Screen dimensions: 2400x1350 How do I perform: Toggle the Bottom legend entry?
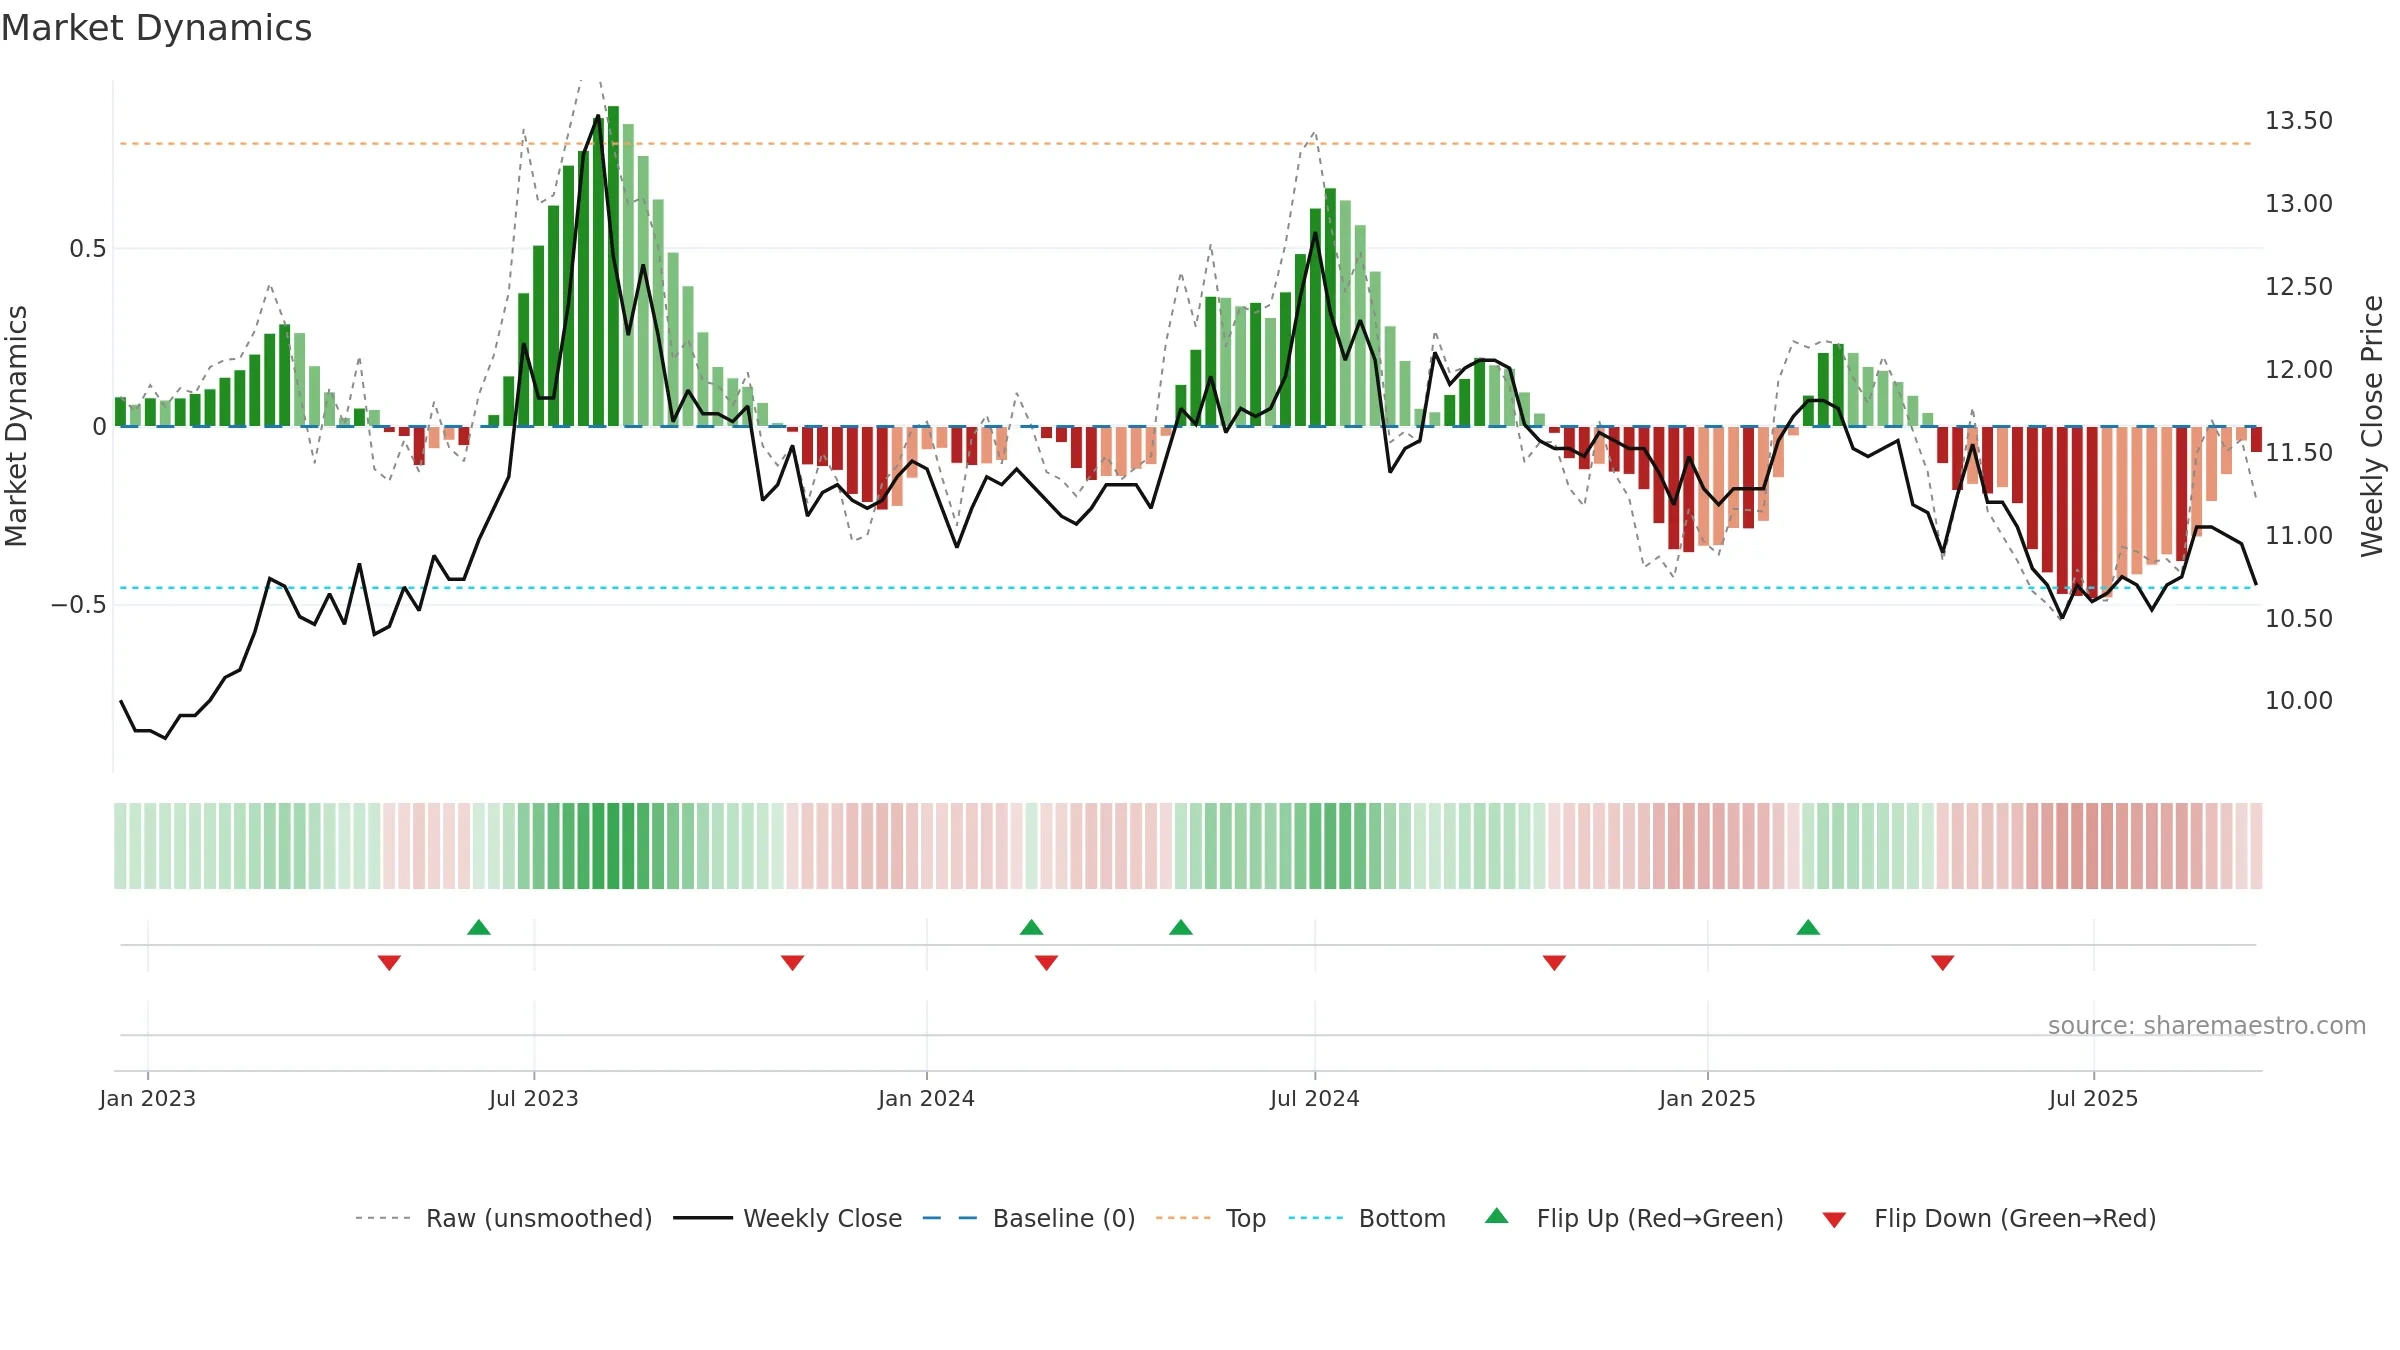coord(1367,1218)
